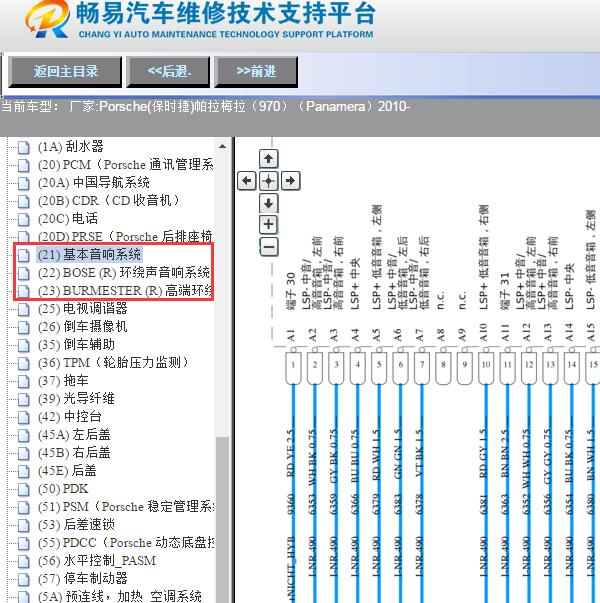This screenshot has height=603, width=600.
Task: Select (57) 停车制动器 entry
Action: click(83, 579)
